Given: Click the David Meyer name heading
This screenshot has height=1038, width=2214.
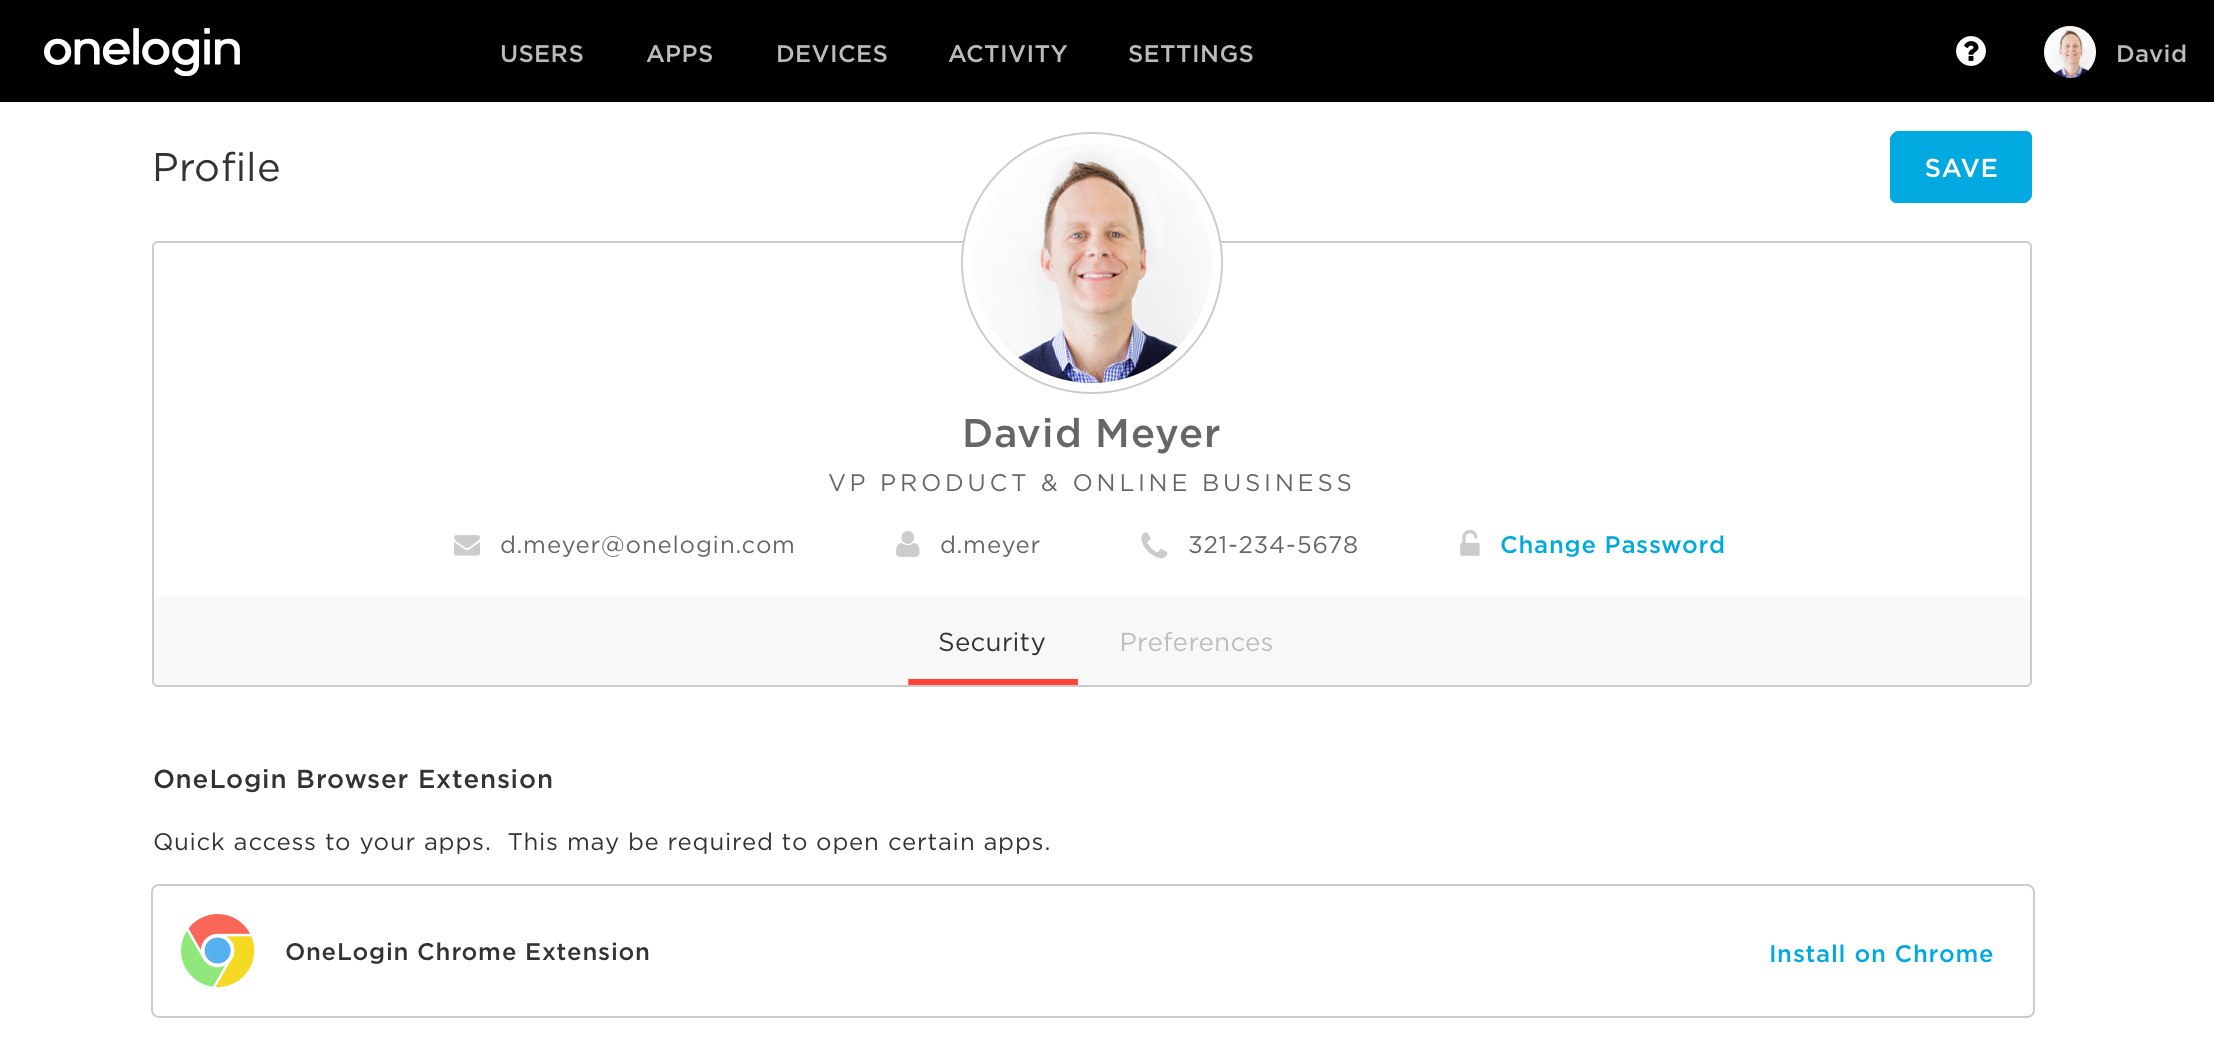Looking at the screenshot, I should click(x=1091, y=433).
